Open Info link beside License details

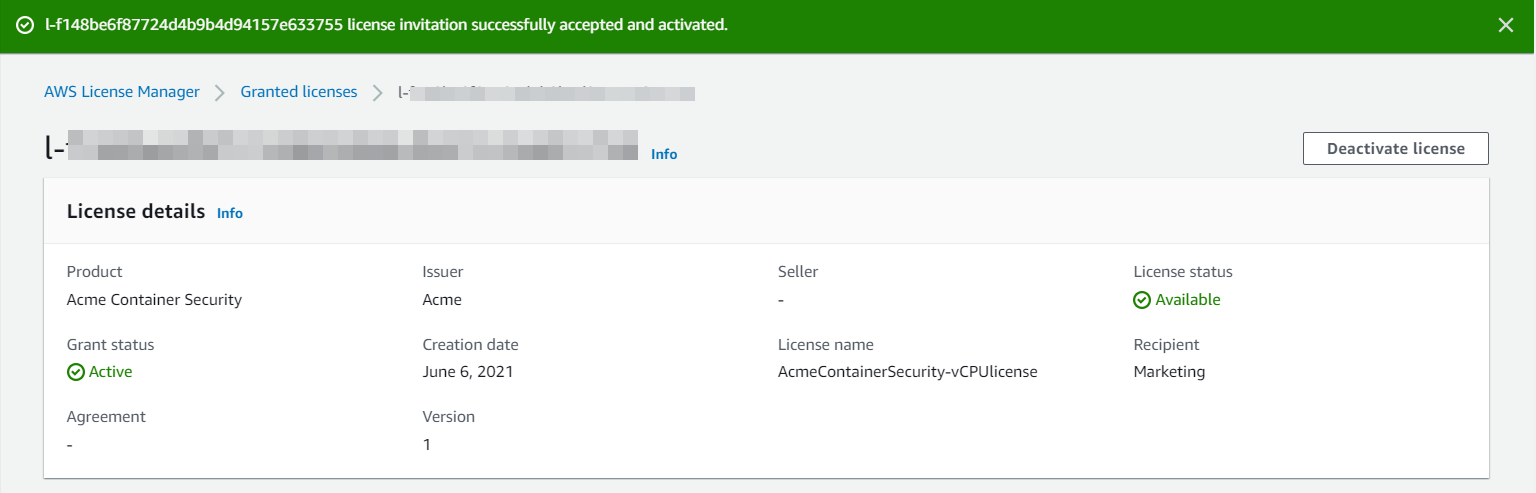(x=230, y=213)
